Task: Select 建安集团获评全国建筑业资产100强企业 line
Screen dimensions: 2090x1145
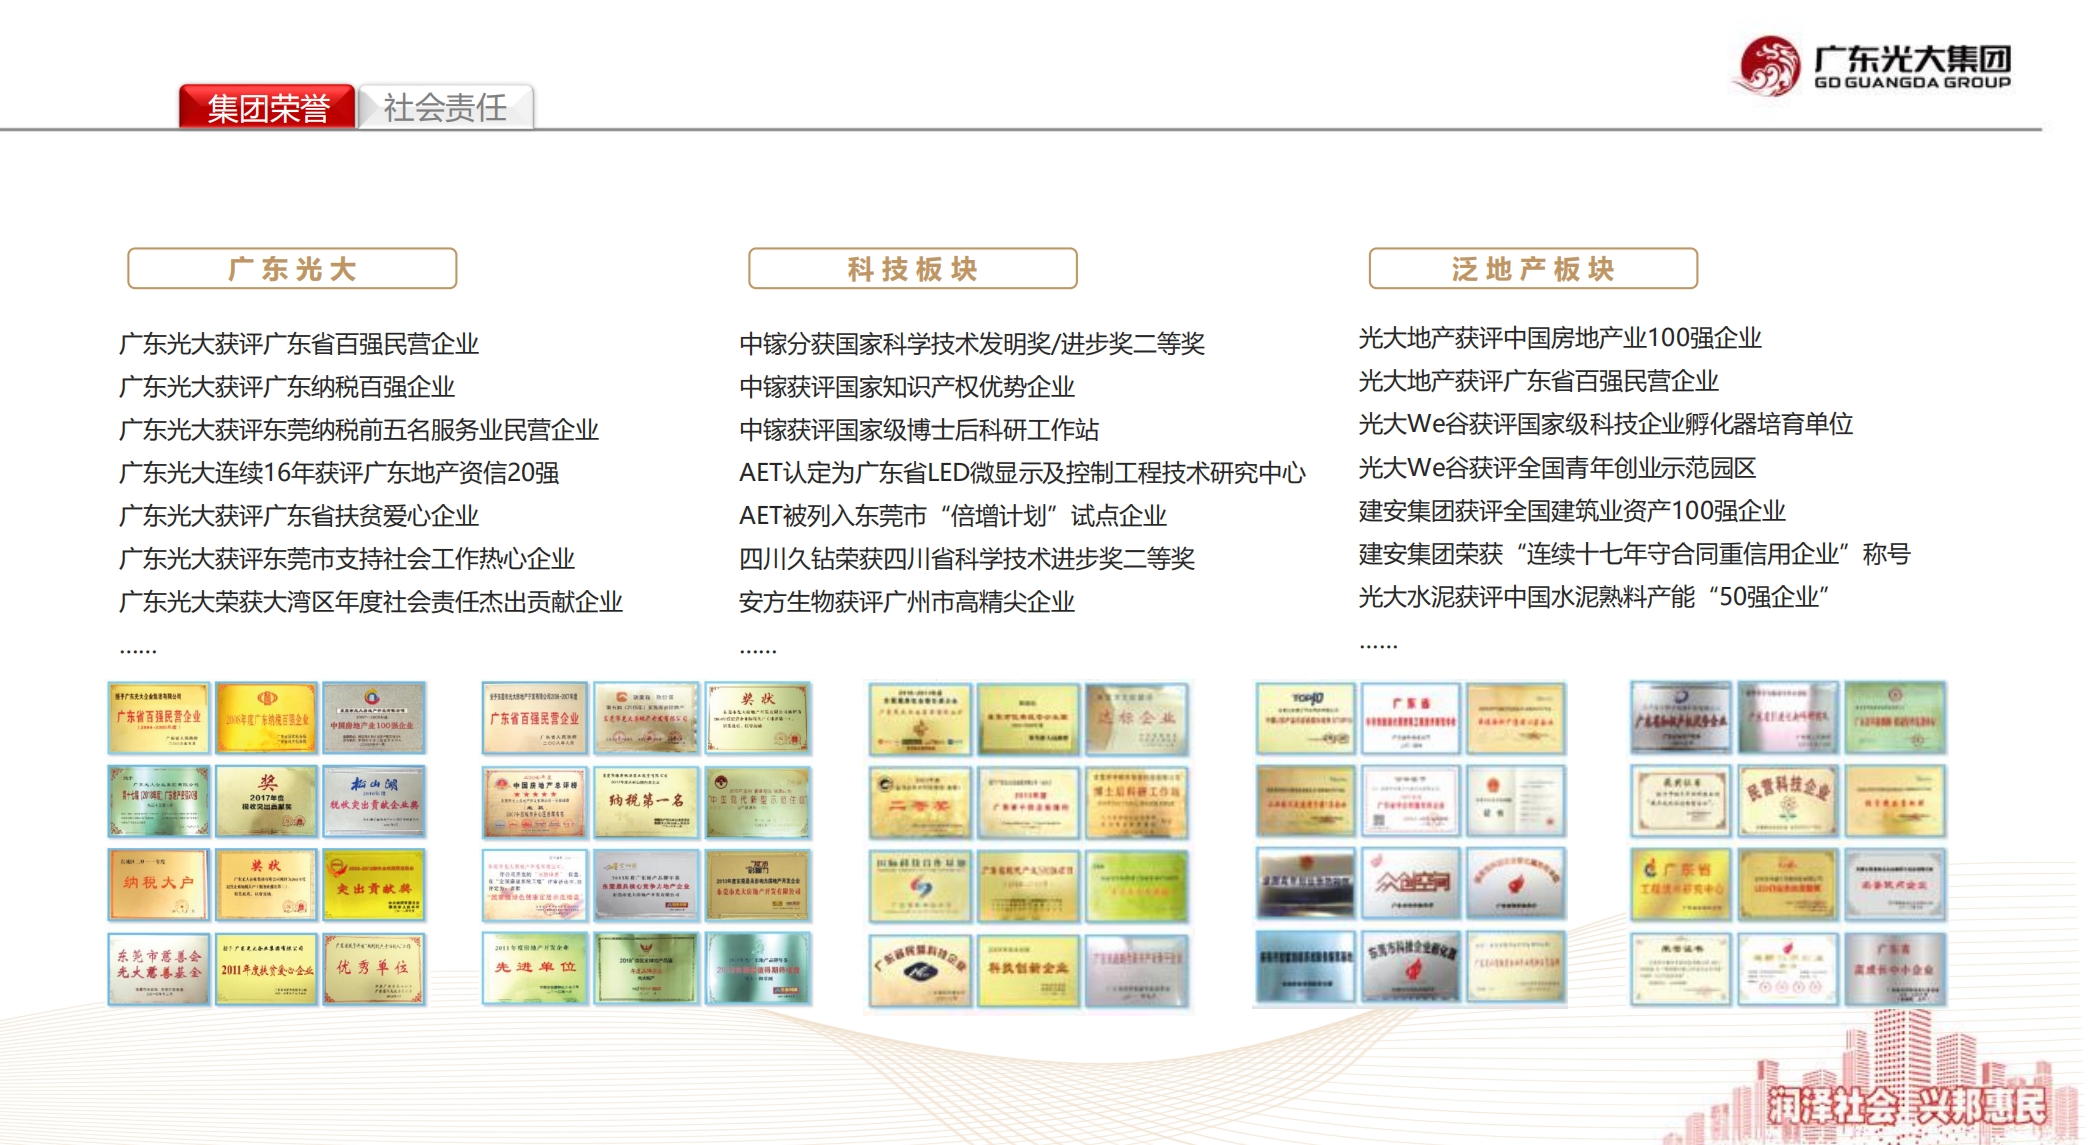Action: 1572,510
